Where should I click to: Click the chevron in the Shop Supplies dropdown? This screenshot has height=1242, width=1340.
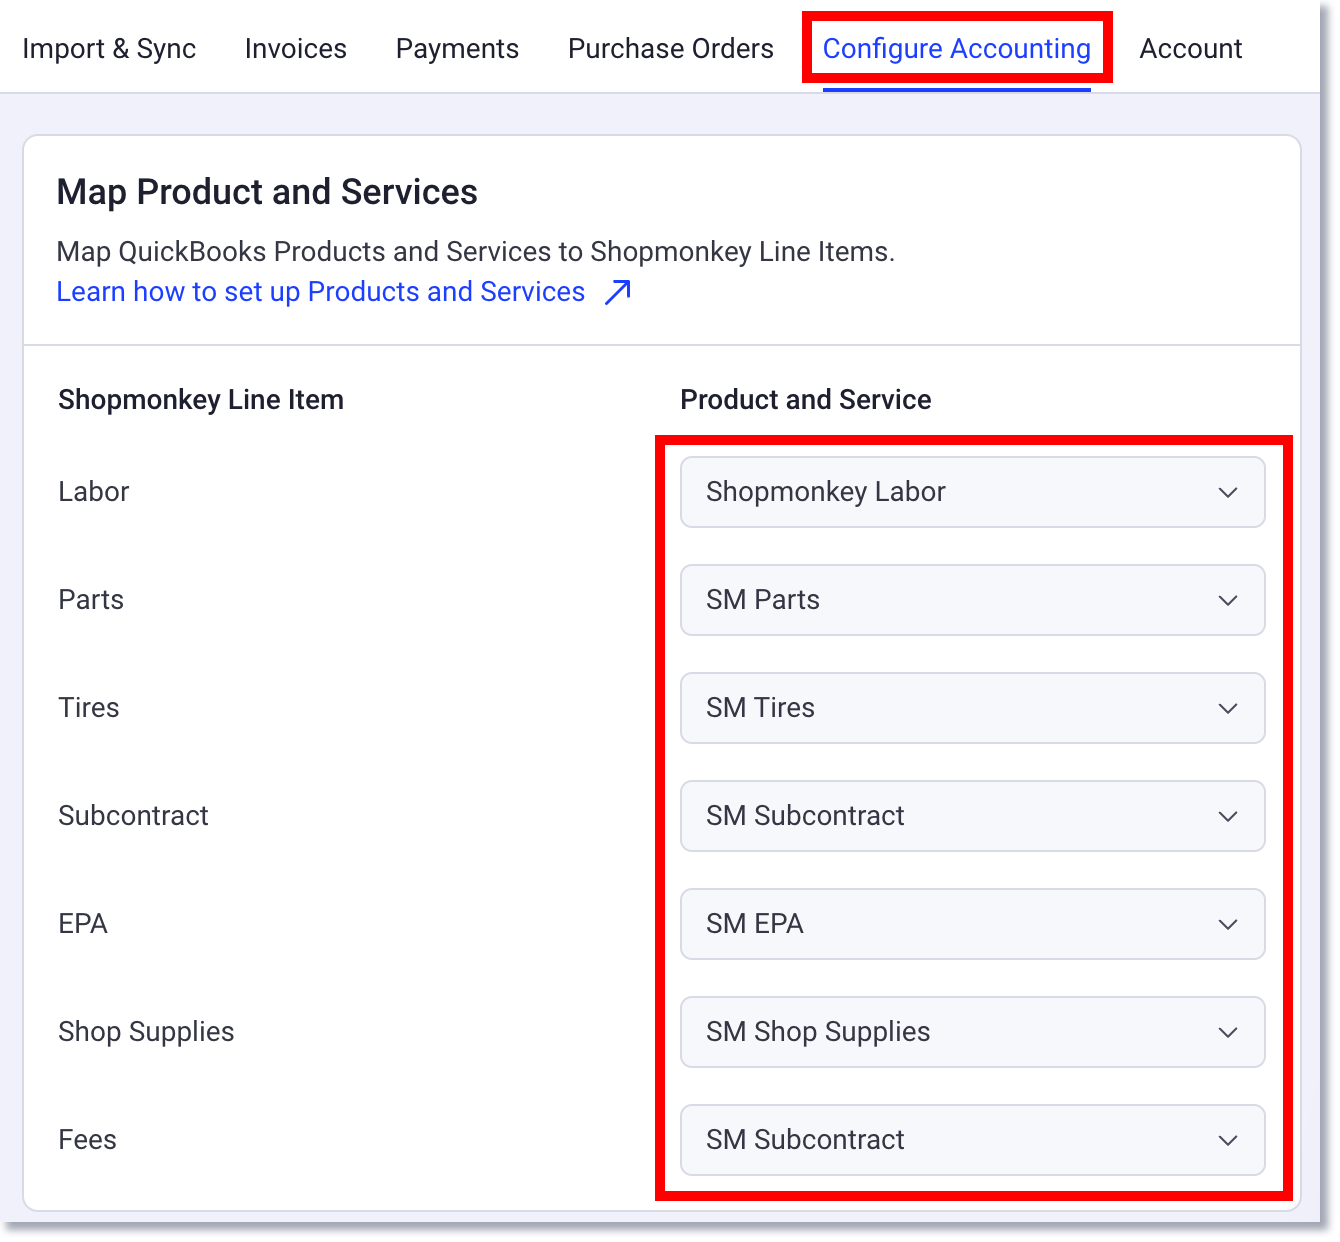pyautogui.click(x=1228, y=1032)
